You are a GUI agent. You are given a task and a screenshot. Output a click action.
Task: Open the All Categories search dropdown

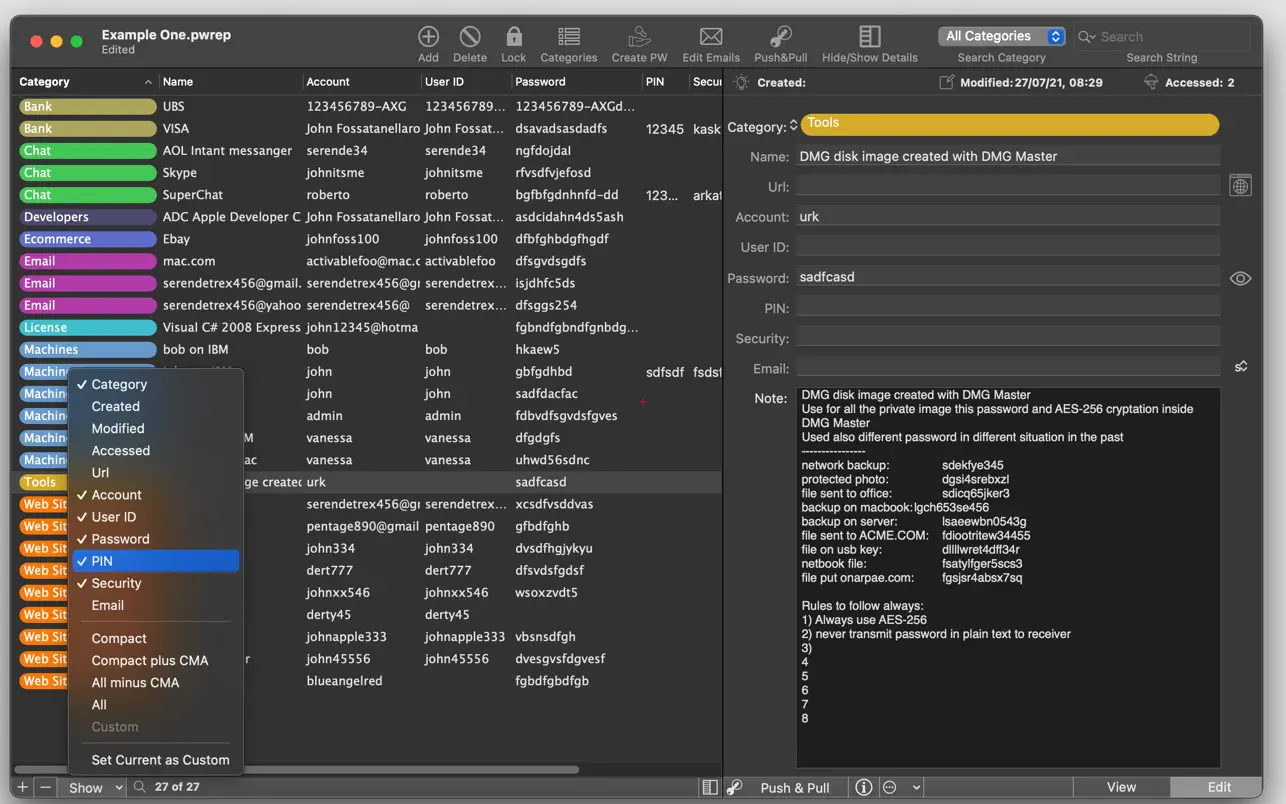1001,36
